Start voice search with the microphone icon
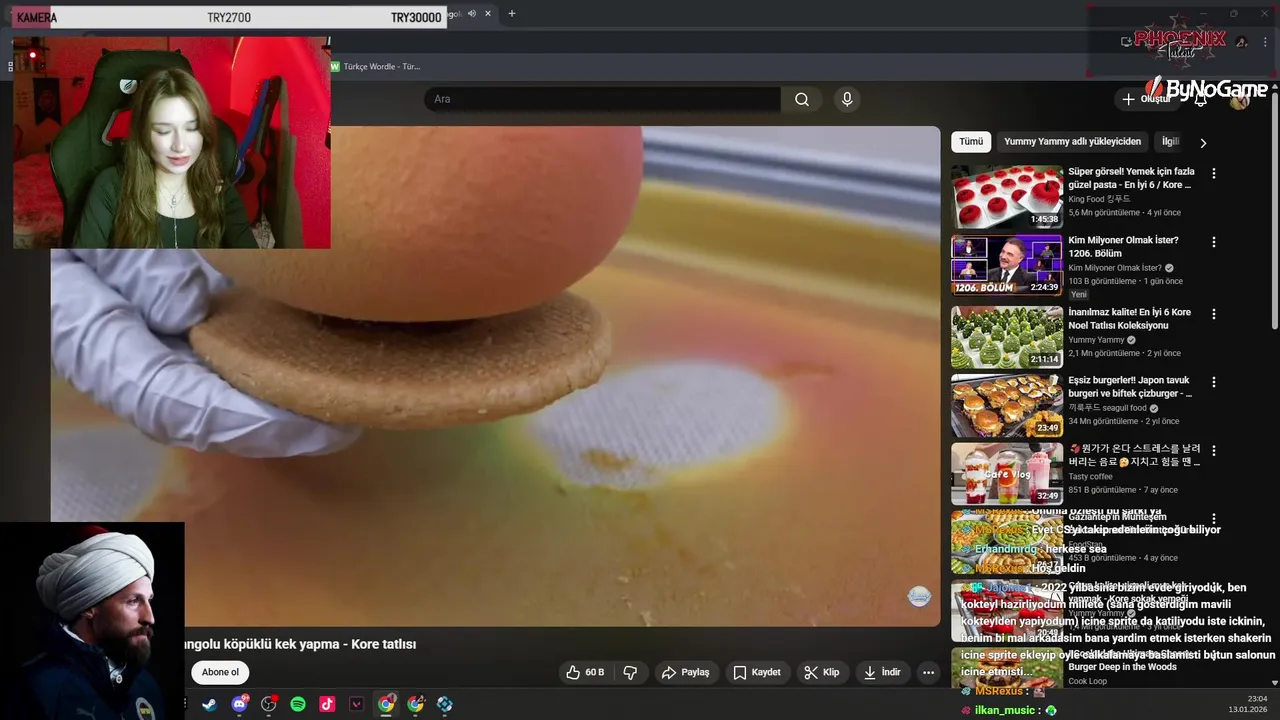The width and height of the screenshot is (1280, 720). tap(847, 99)
